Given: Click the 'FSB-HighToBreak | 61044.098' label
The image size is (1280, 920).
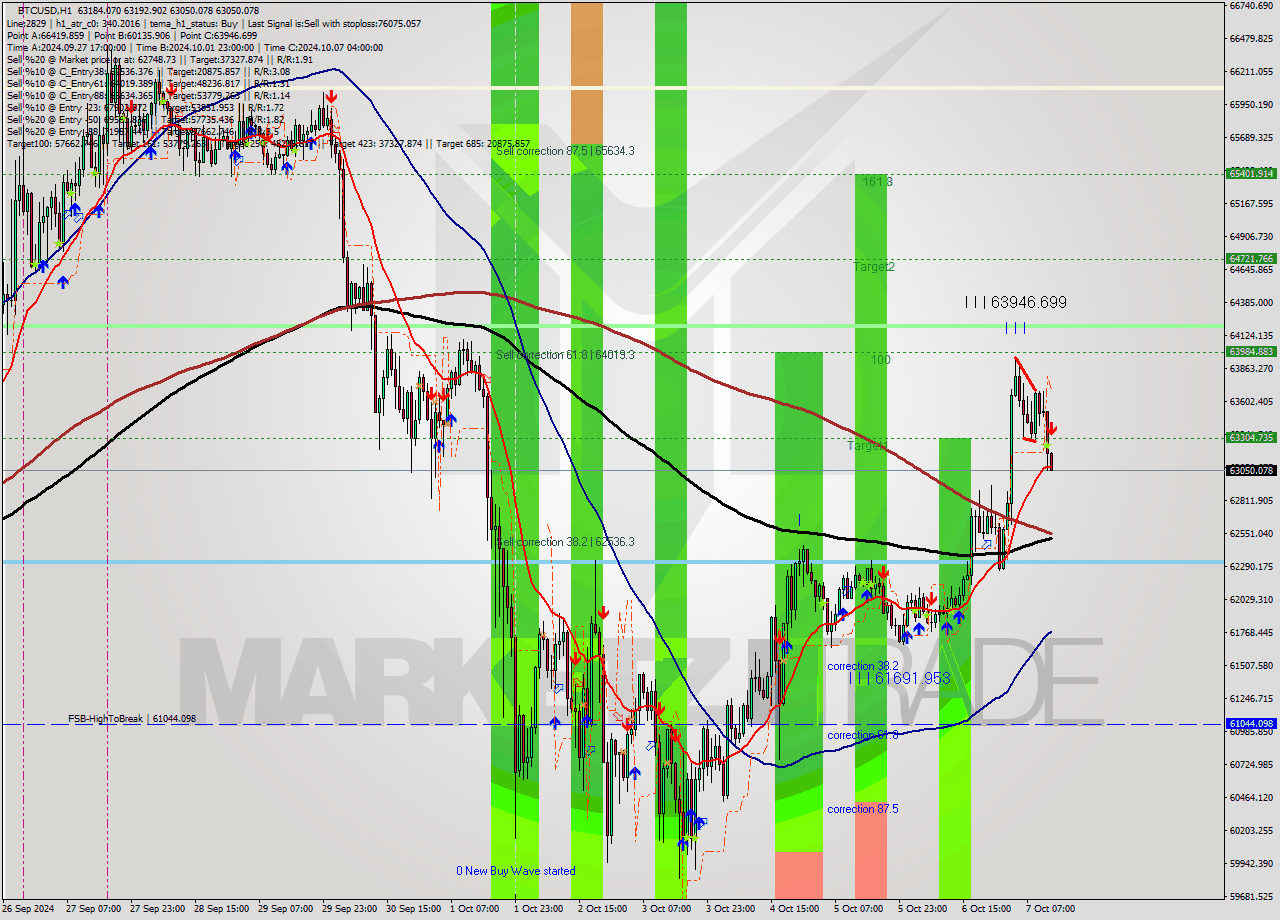Looking at the screenshot, I should click(x=132, y=719).
